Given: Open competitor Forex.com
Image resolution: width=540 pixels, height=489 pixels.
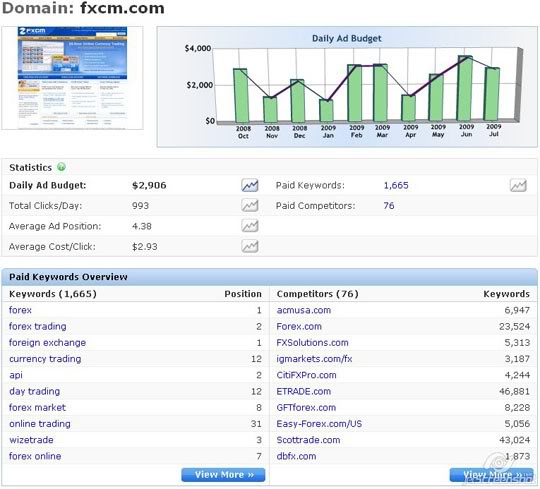Looking at the screenshot, I should pos(299,326).
